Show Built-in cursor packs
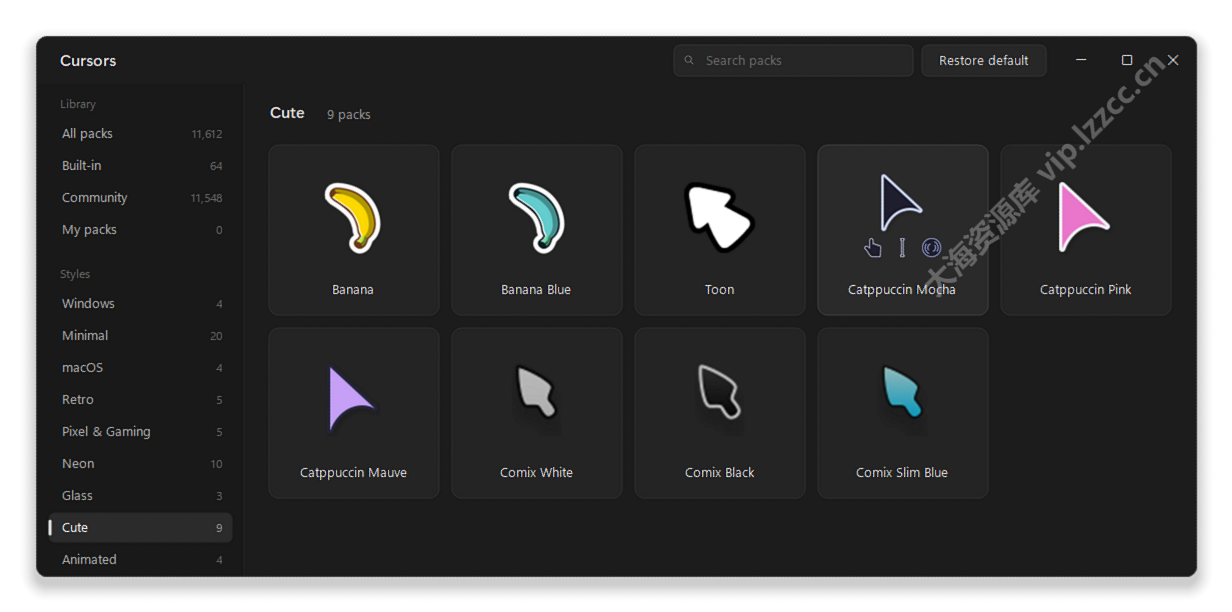Viewport: 1232px width, 612px height. click(x=140, y=166)
